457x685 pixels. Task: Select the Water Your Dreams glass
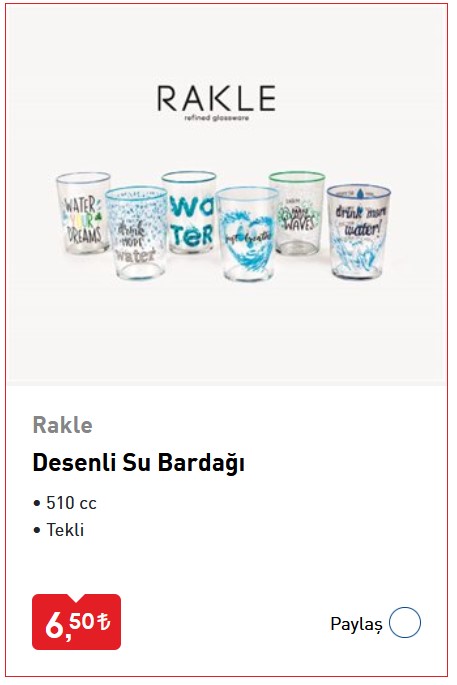83,213
